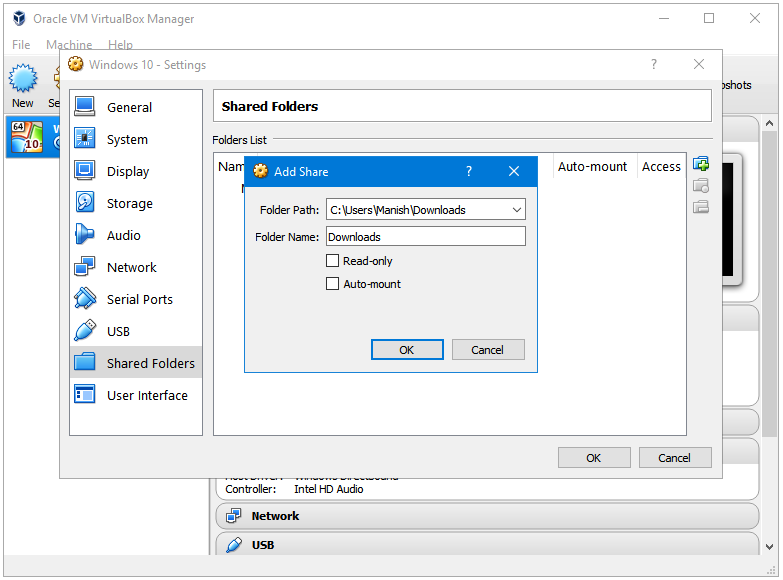Viewport: 783px width, 580px height.
Task: Click the add shared folder icon
Action: tap(701, 164)
